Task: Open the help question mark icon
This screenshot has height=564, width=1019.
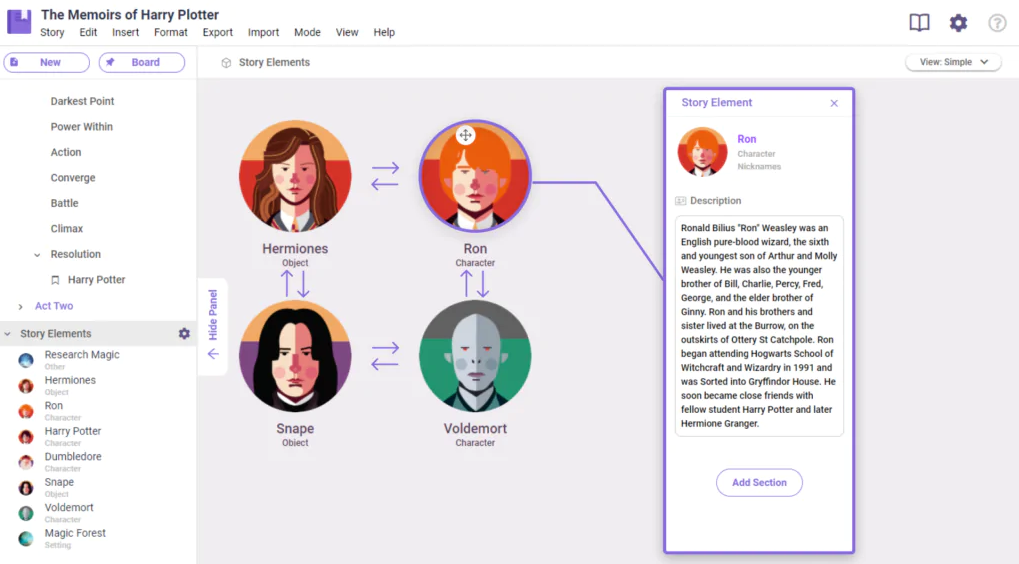Action: click(x=997, y=23)
